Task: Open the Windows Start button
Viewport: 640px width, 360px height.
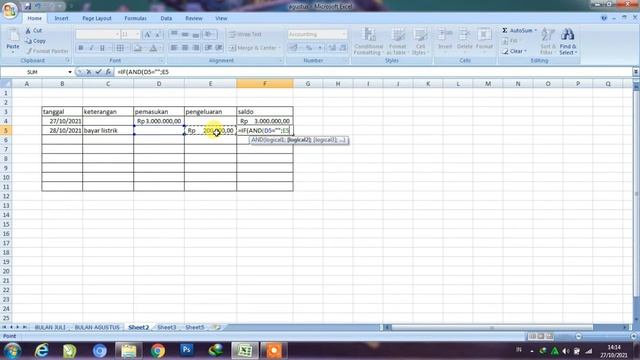Action: [12, 351]
